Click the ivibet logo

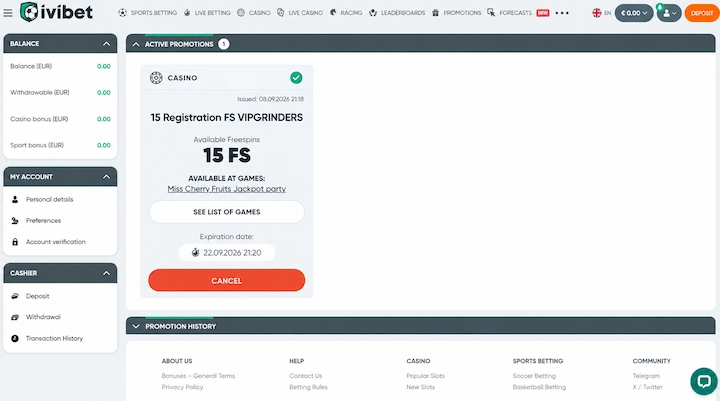[56, 12]
